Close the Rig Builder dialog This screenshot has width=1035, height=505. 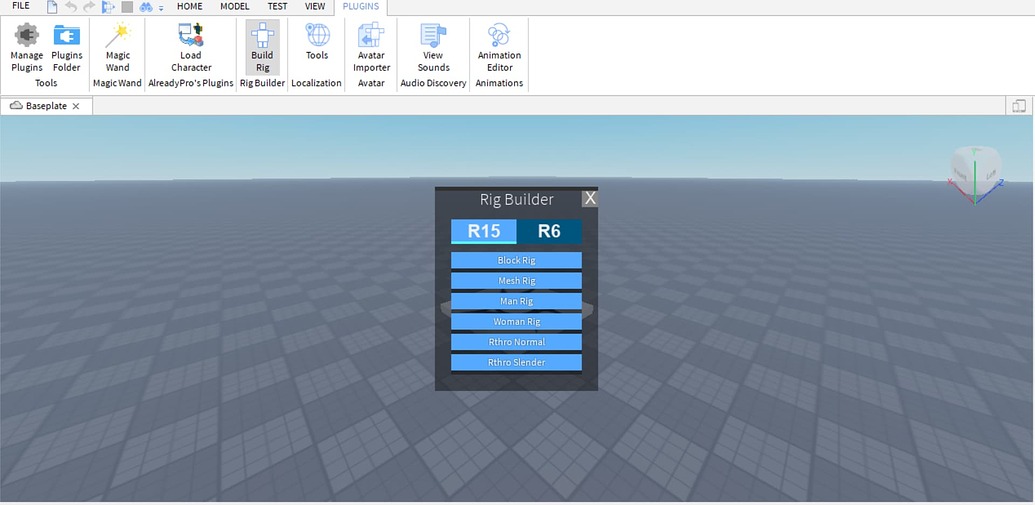pyautogui.click(x=590, y=198)
